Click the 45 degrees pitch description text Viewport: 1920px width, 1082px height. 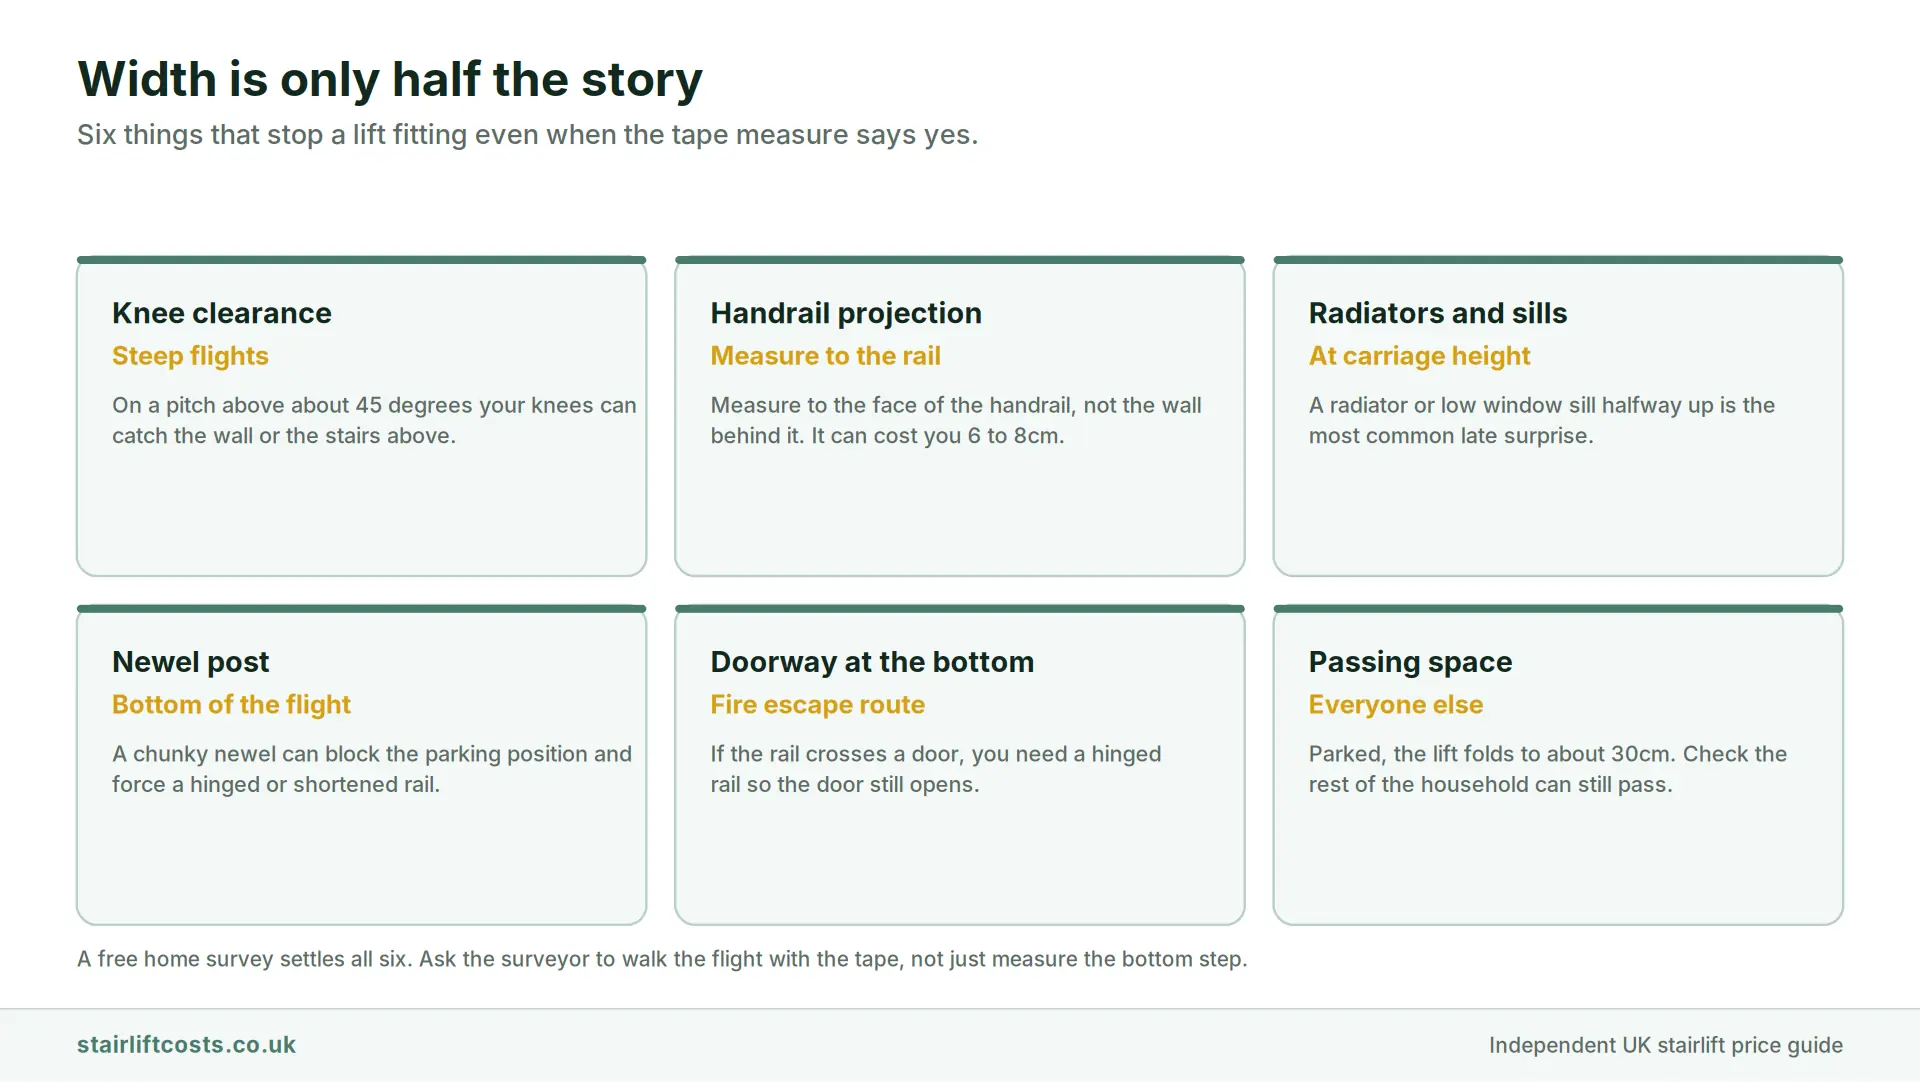(x=374, y=420)
